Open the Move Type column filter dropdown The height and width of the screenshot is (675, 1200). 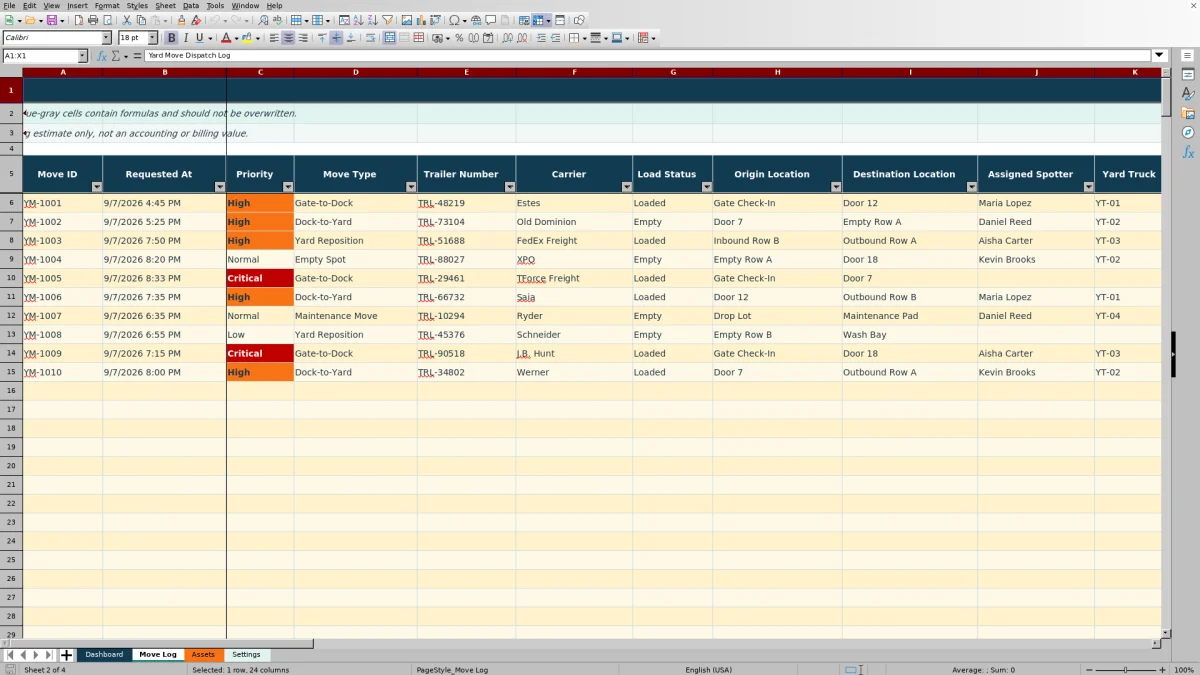tap(411, 187)
